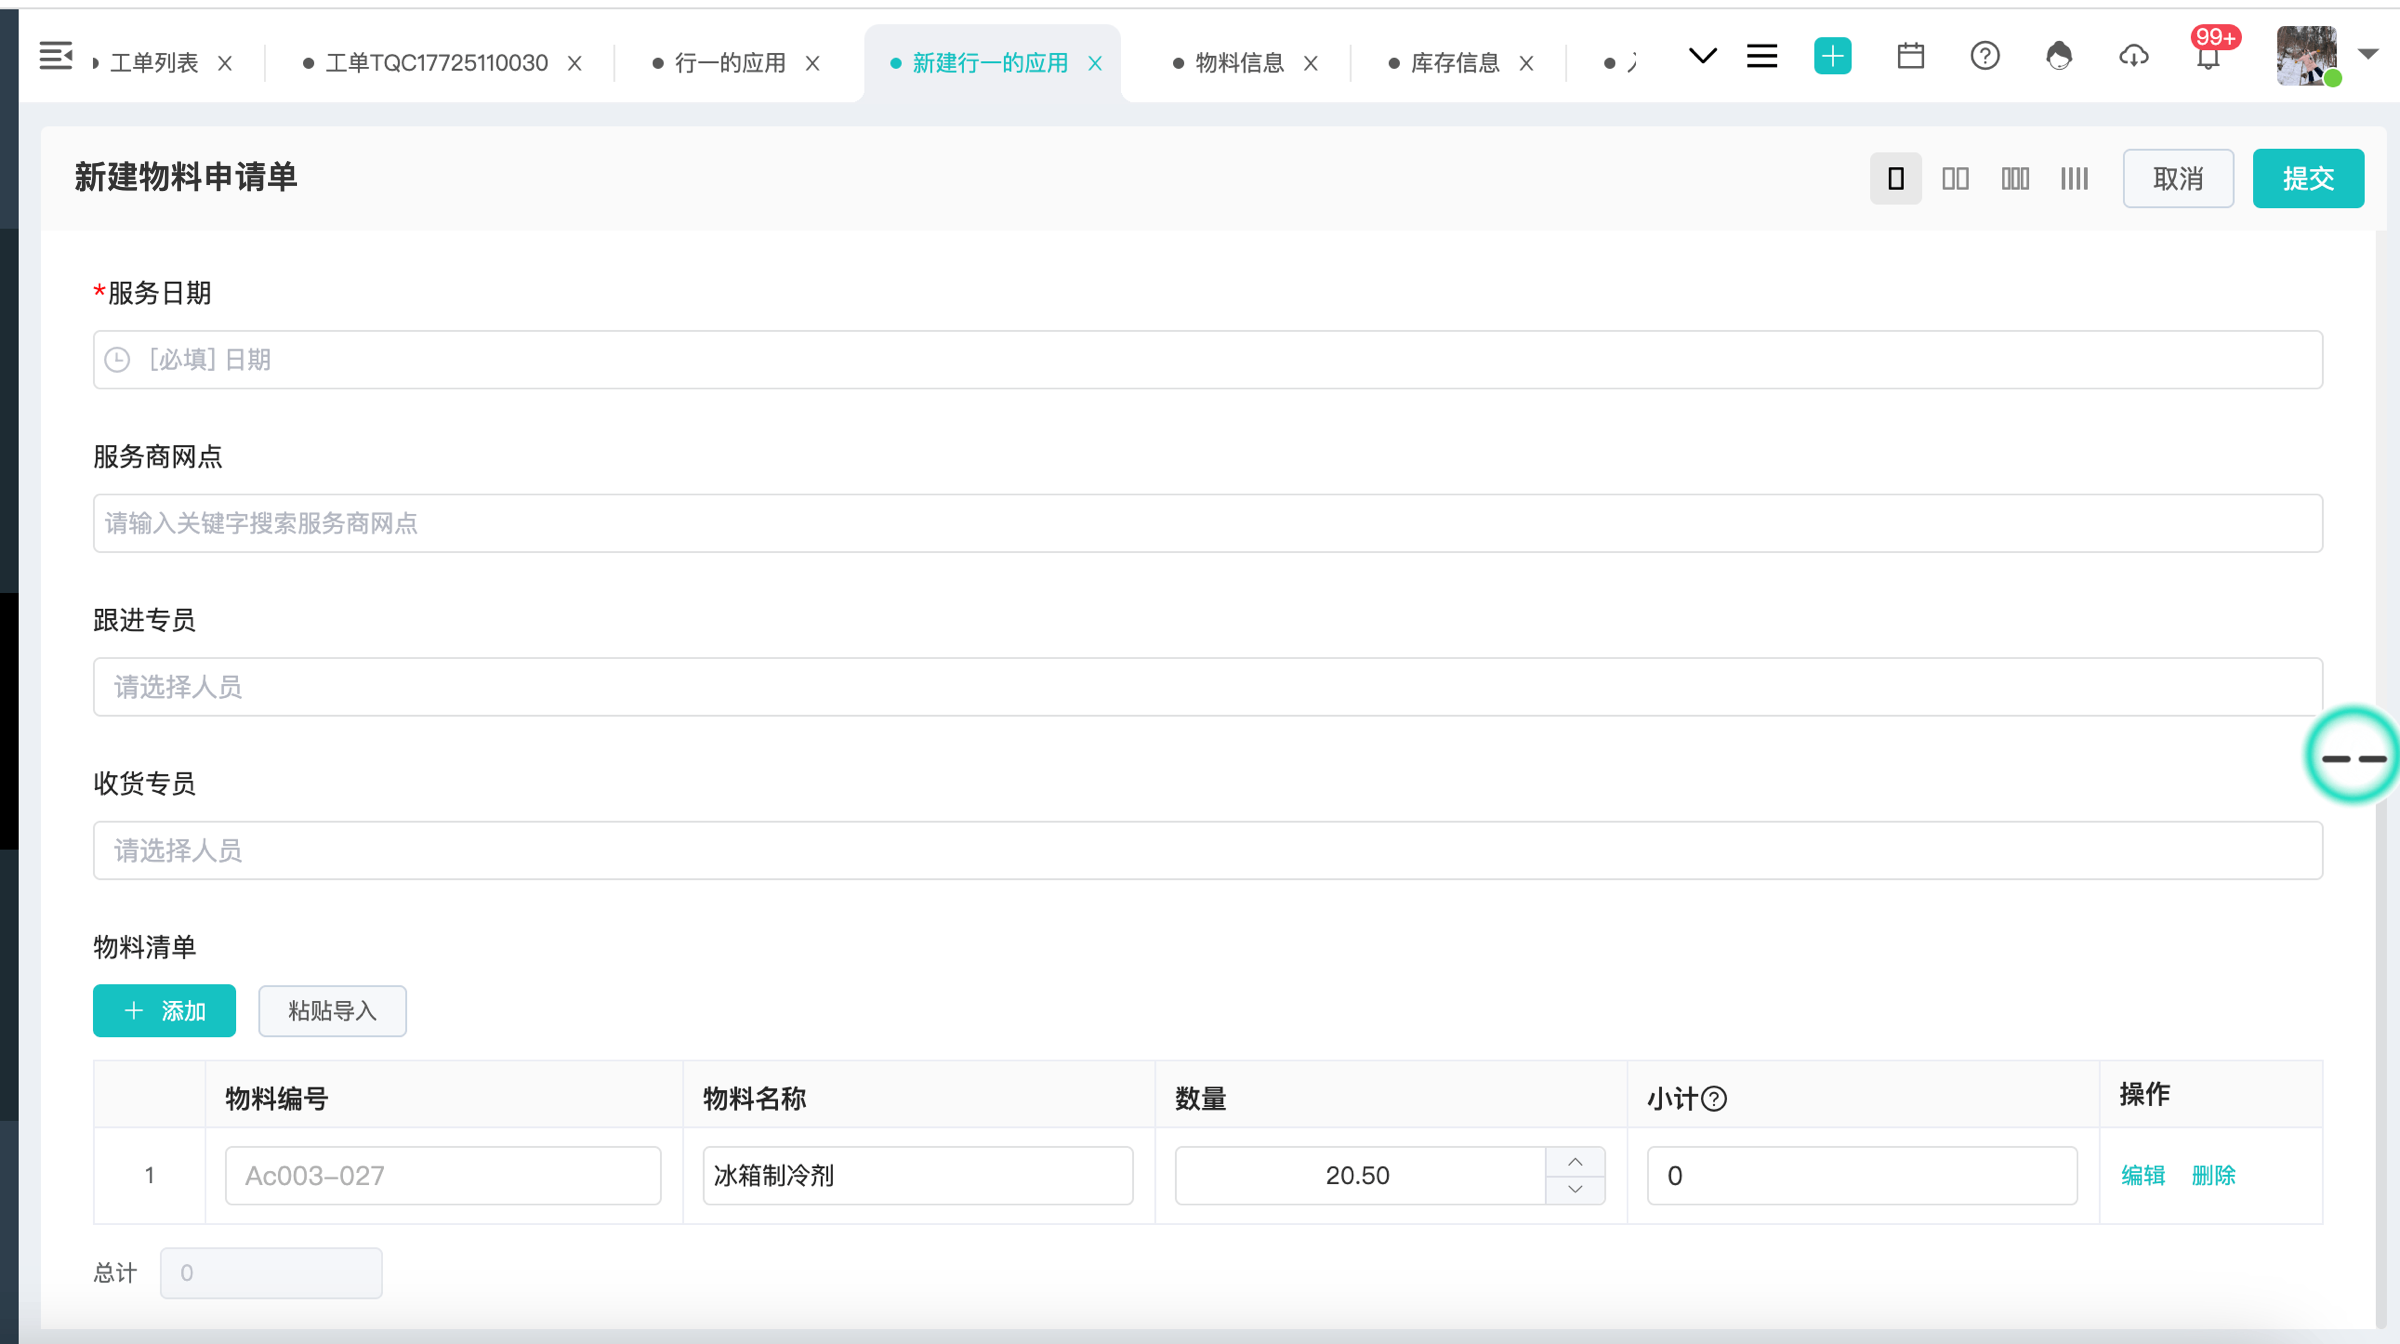Collapse the sidebar with the menu-fold icon
Viewport: 2400px width, 1344px height.
(x=56, y=57)
